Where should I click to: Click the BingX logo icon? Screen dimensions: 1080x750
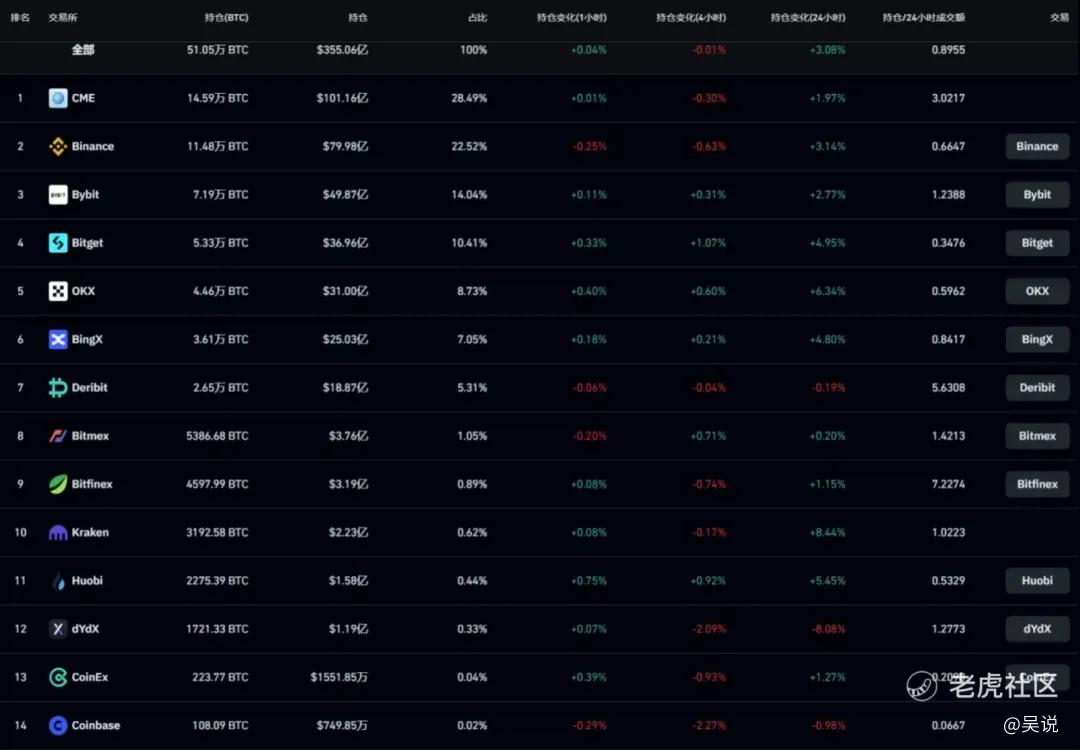[58, 340]
